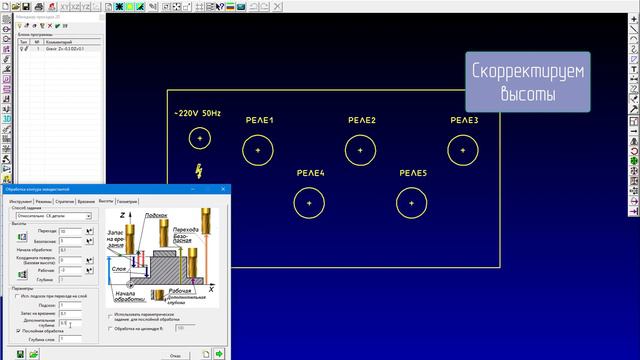640x360 pixels.
Task: Click the pick-point button beside Безопасная field
Action: coord(89,241)
